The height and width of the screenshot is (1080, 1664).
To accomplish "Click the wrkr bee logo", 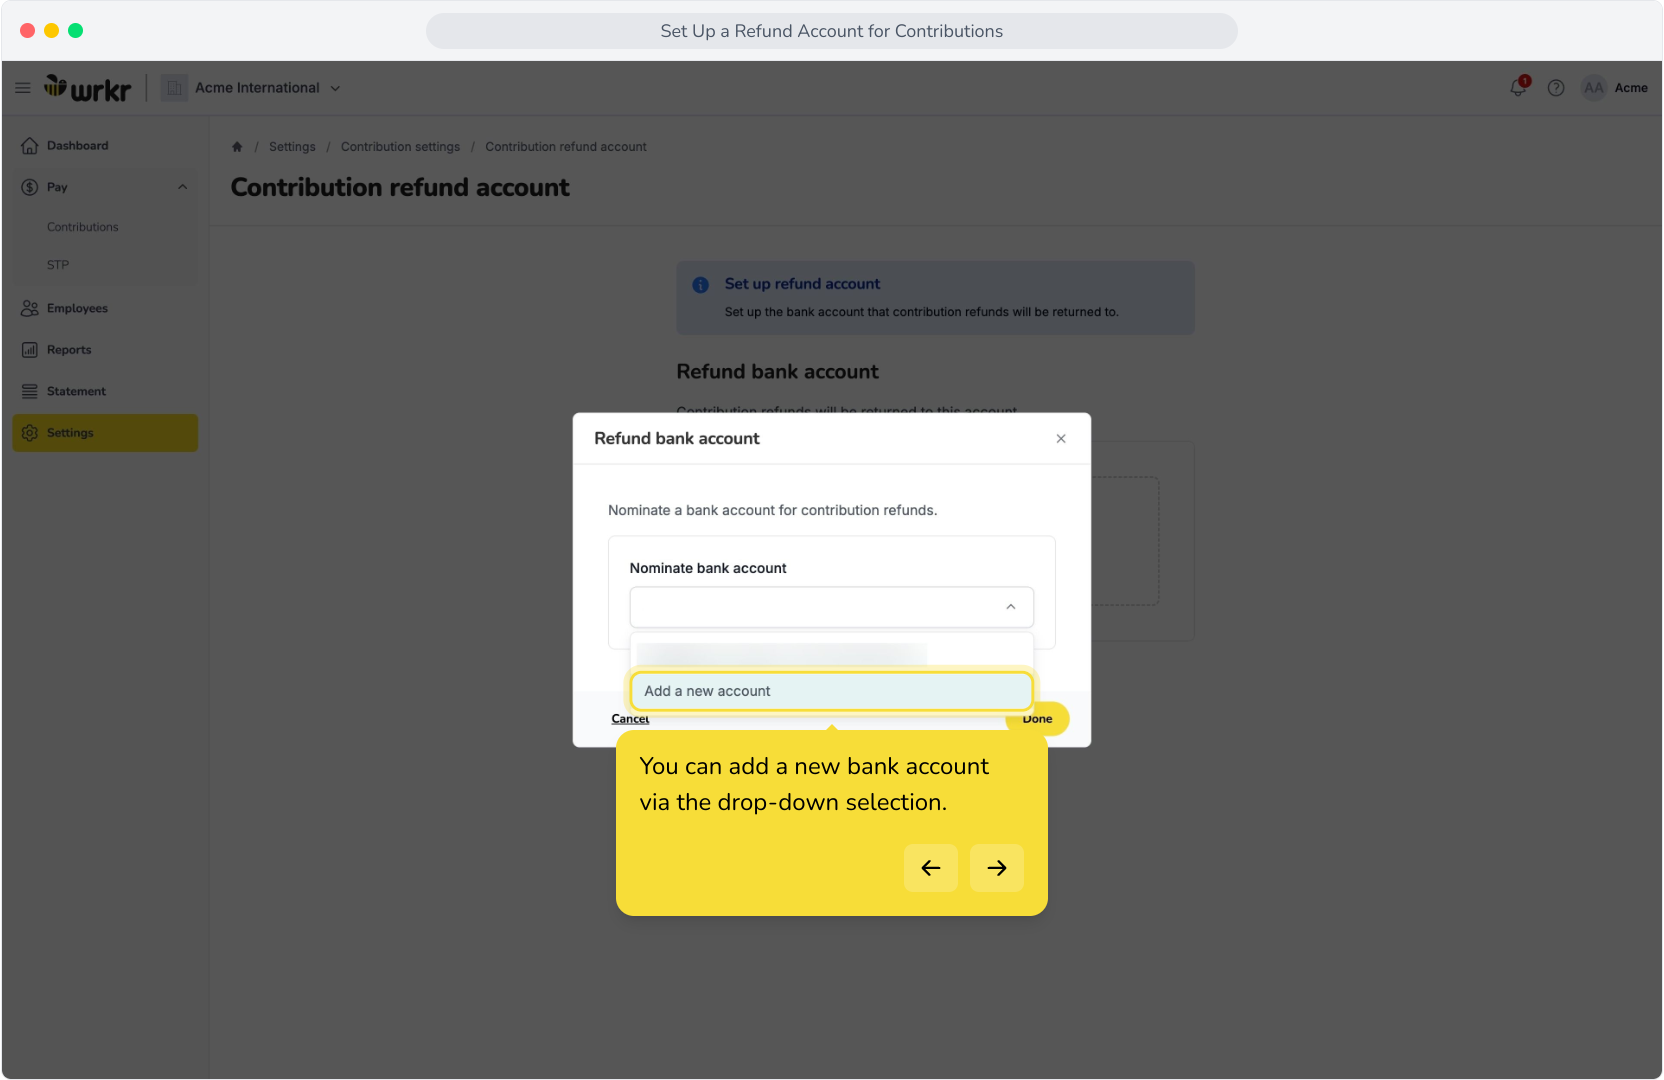I will click(87, 88).
